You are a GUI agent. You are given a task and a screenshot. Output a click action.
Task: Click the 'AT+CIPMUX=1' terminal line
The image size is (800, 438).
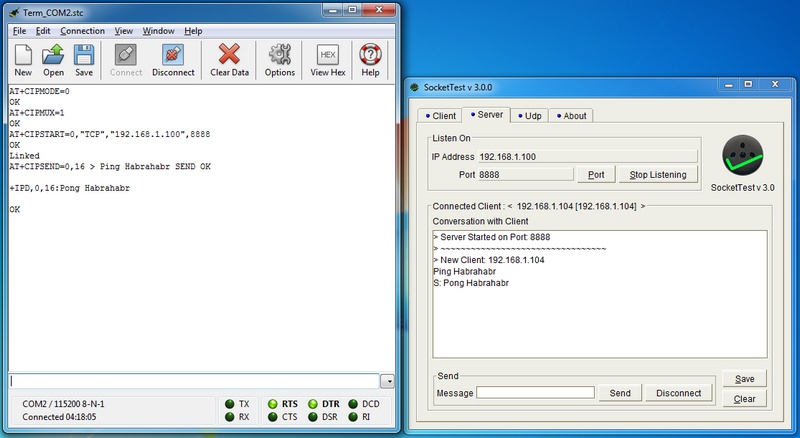[37, 113]
